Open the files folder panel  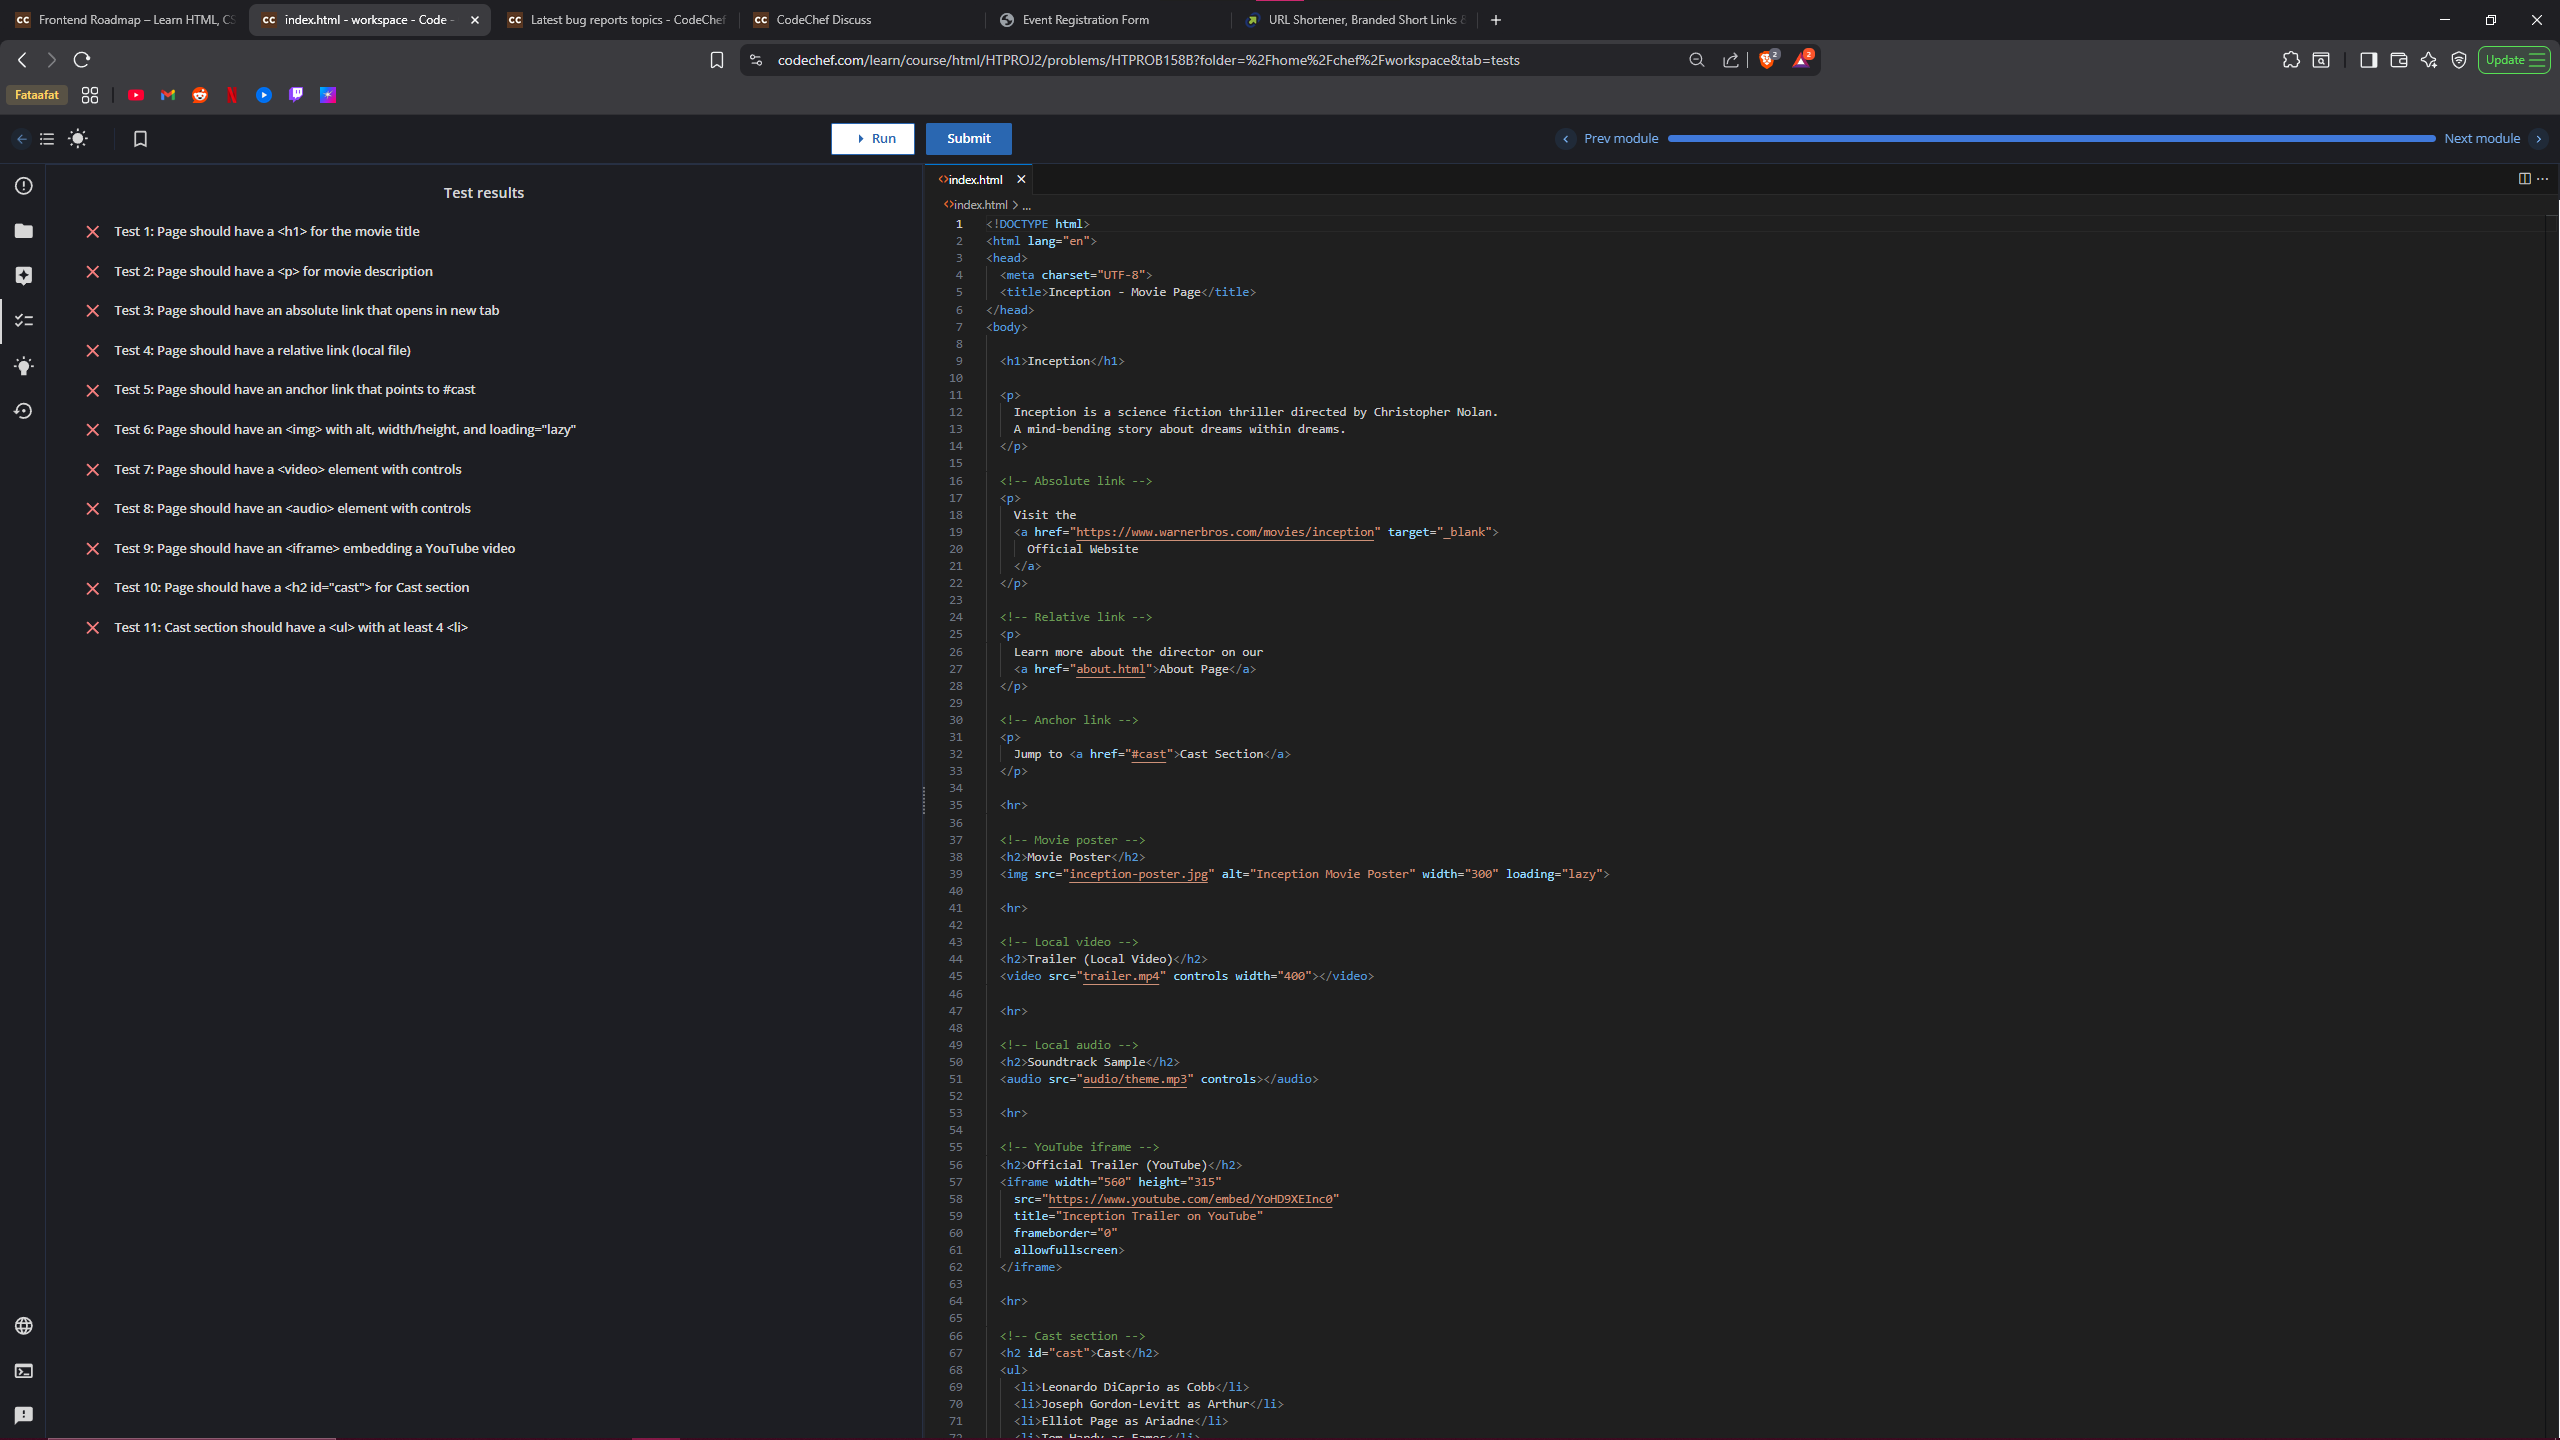24,231
